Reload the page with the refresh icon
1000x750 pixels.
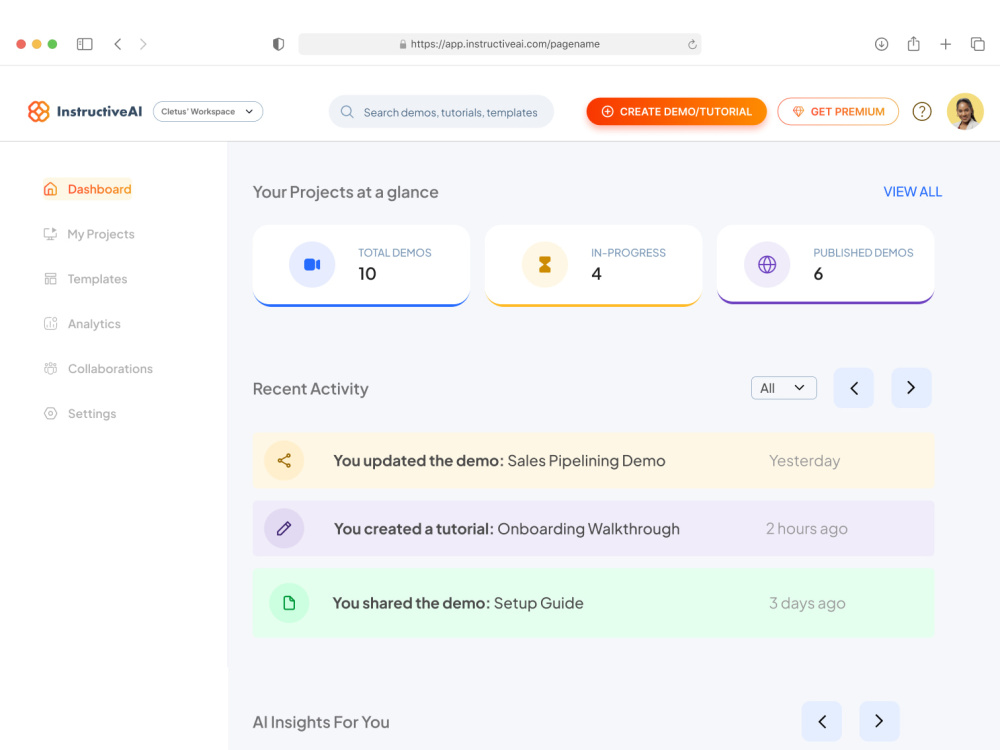tap(692, 44)
